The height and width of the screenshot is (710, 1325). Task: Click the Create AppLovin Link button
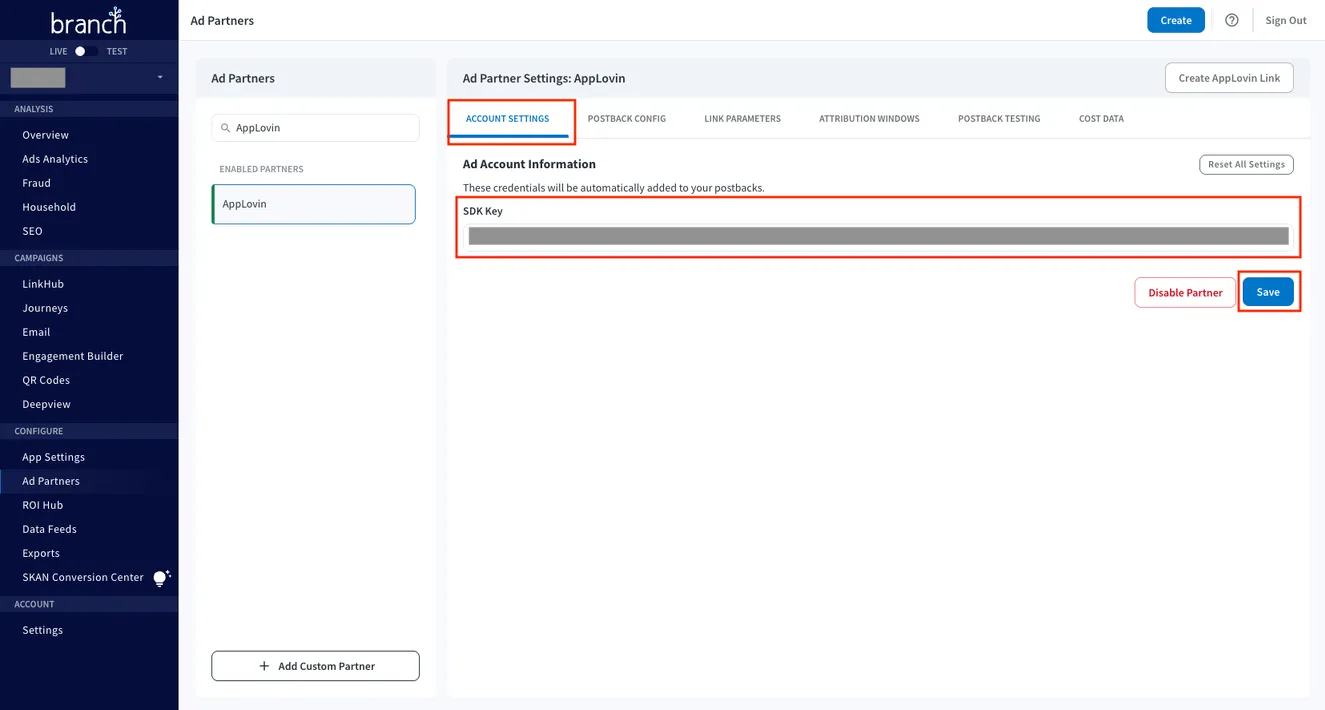coord(1228,77)
